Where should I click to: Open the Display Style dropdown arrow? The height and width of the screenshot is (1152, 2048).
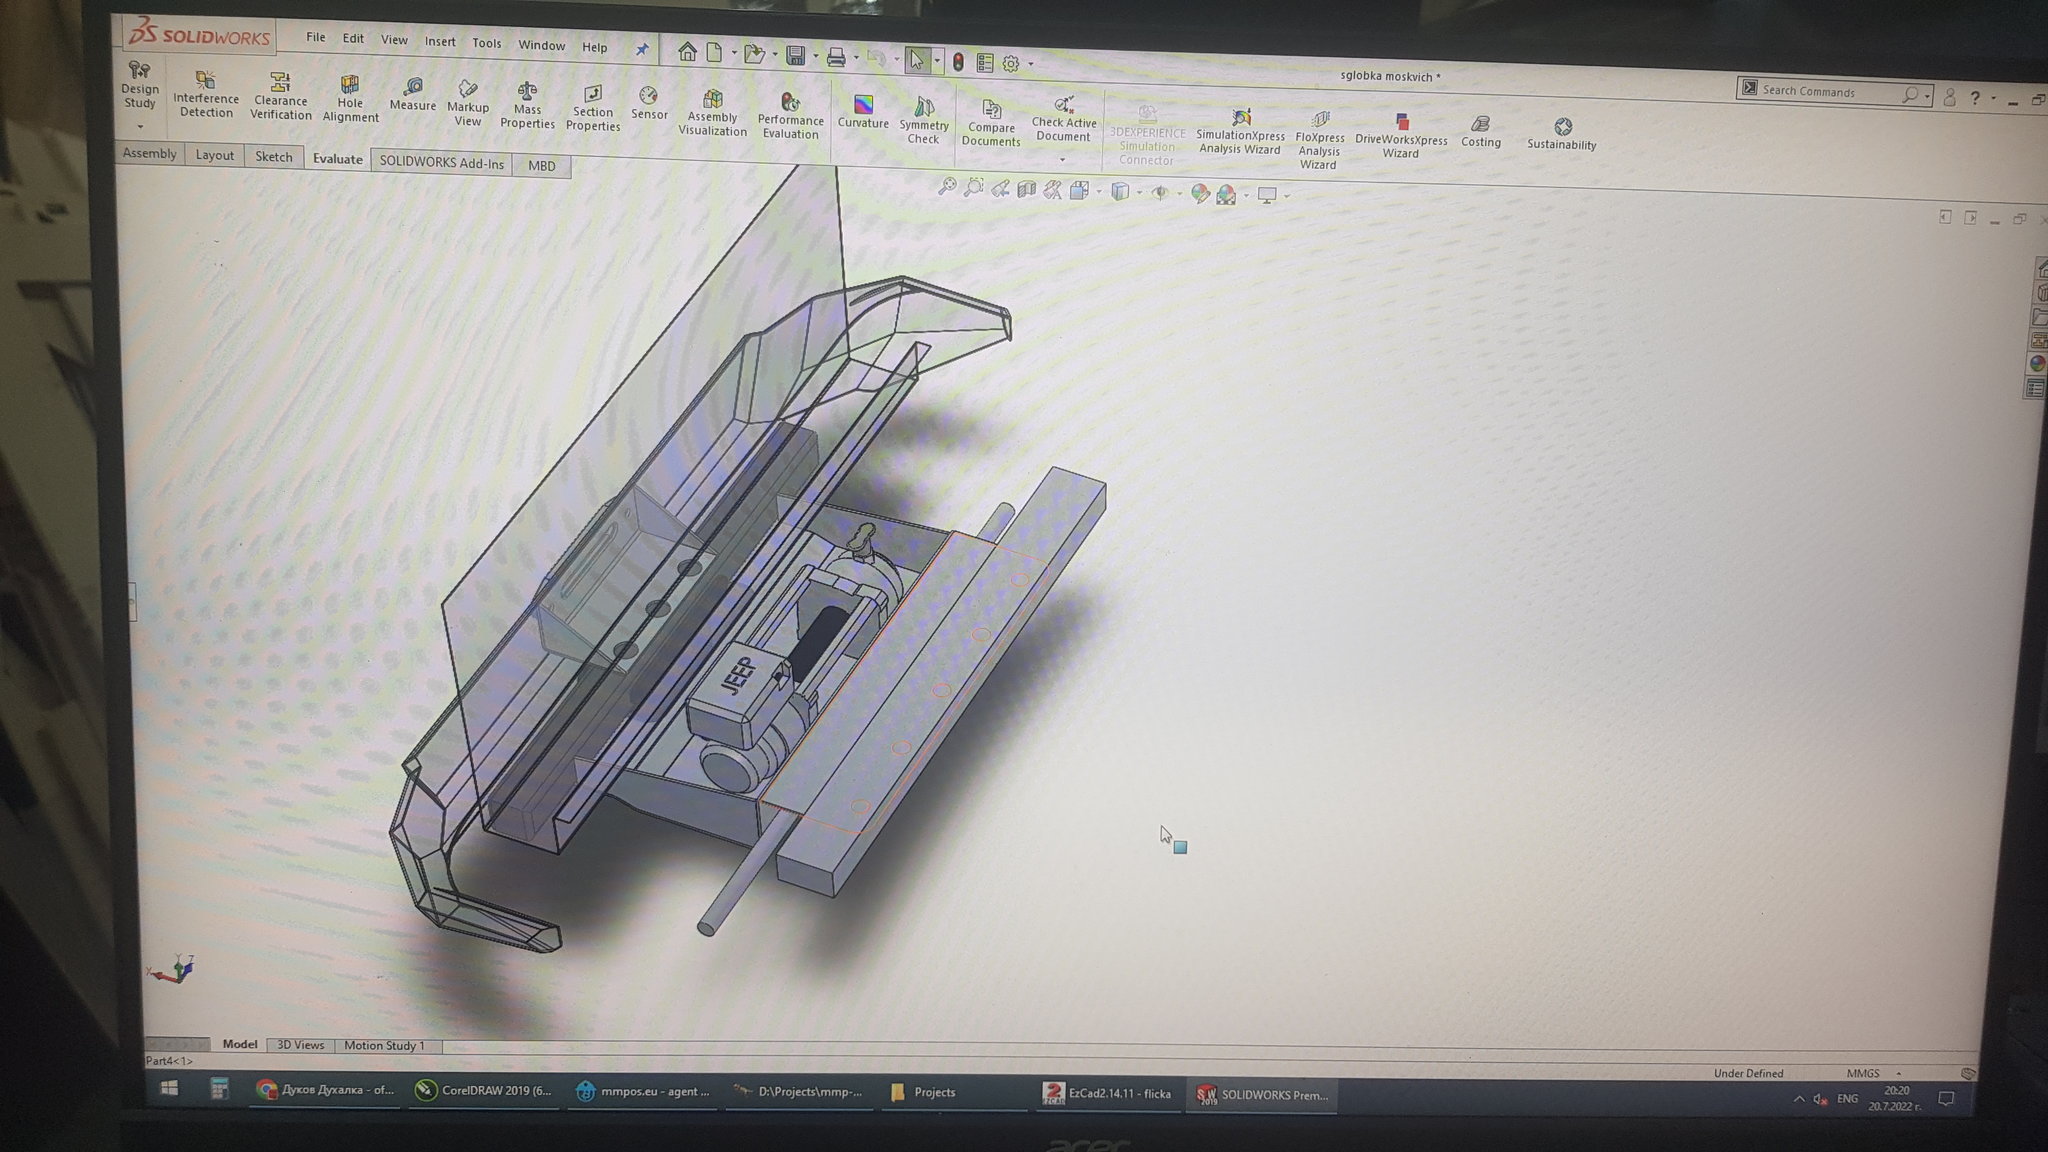(x=1139, y=192)
